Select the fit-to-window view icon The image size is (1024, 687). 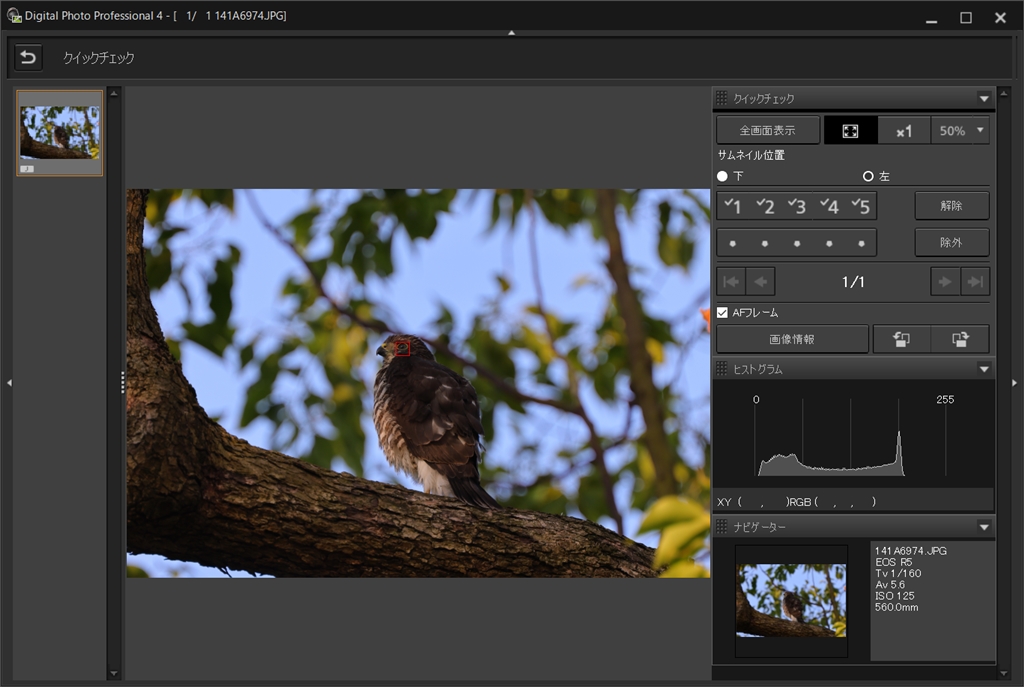click(x=850, y=131)
